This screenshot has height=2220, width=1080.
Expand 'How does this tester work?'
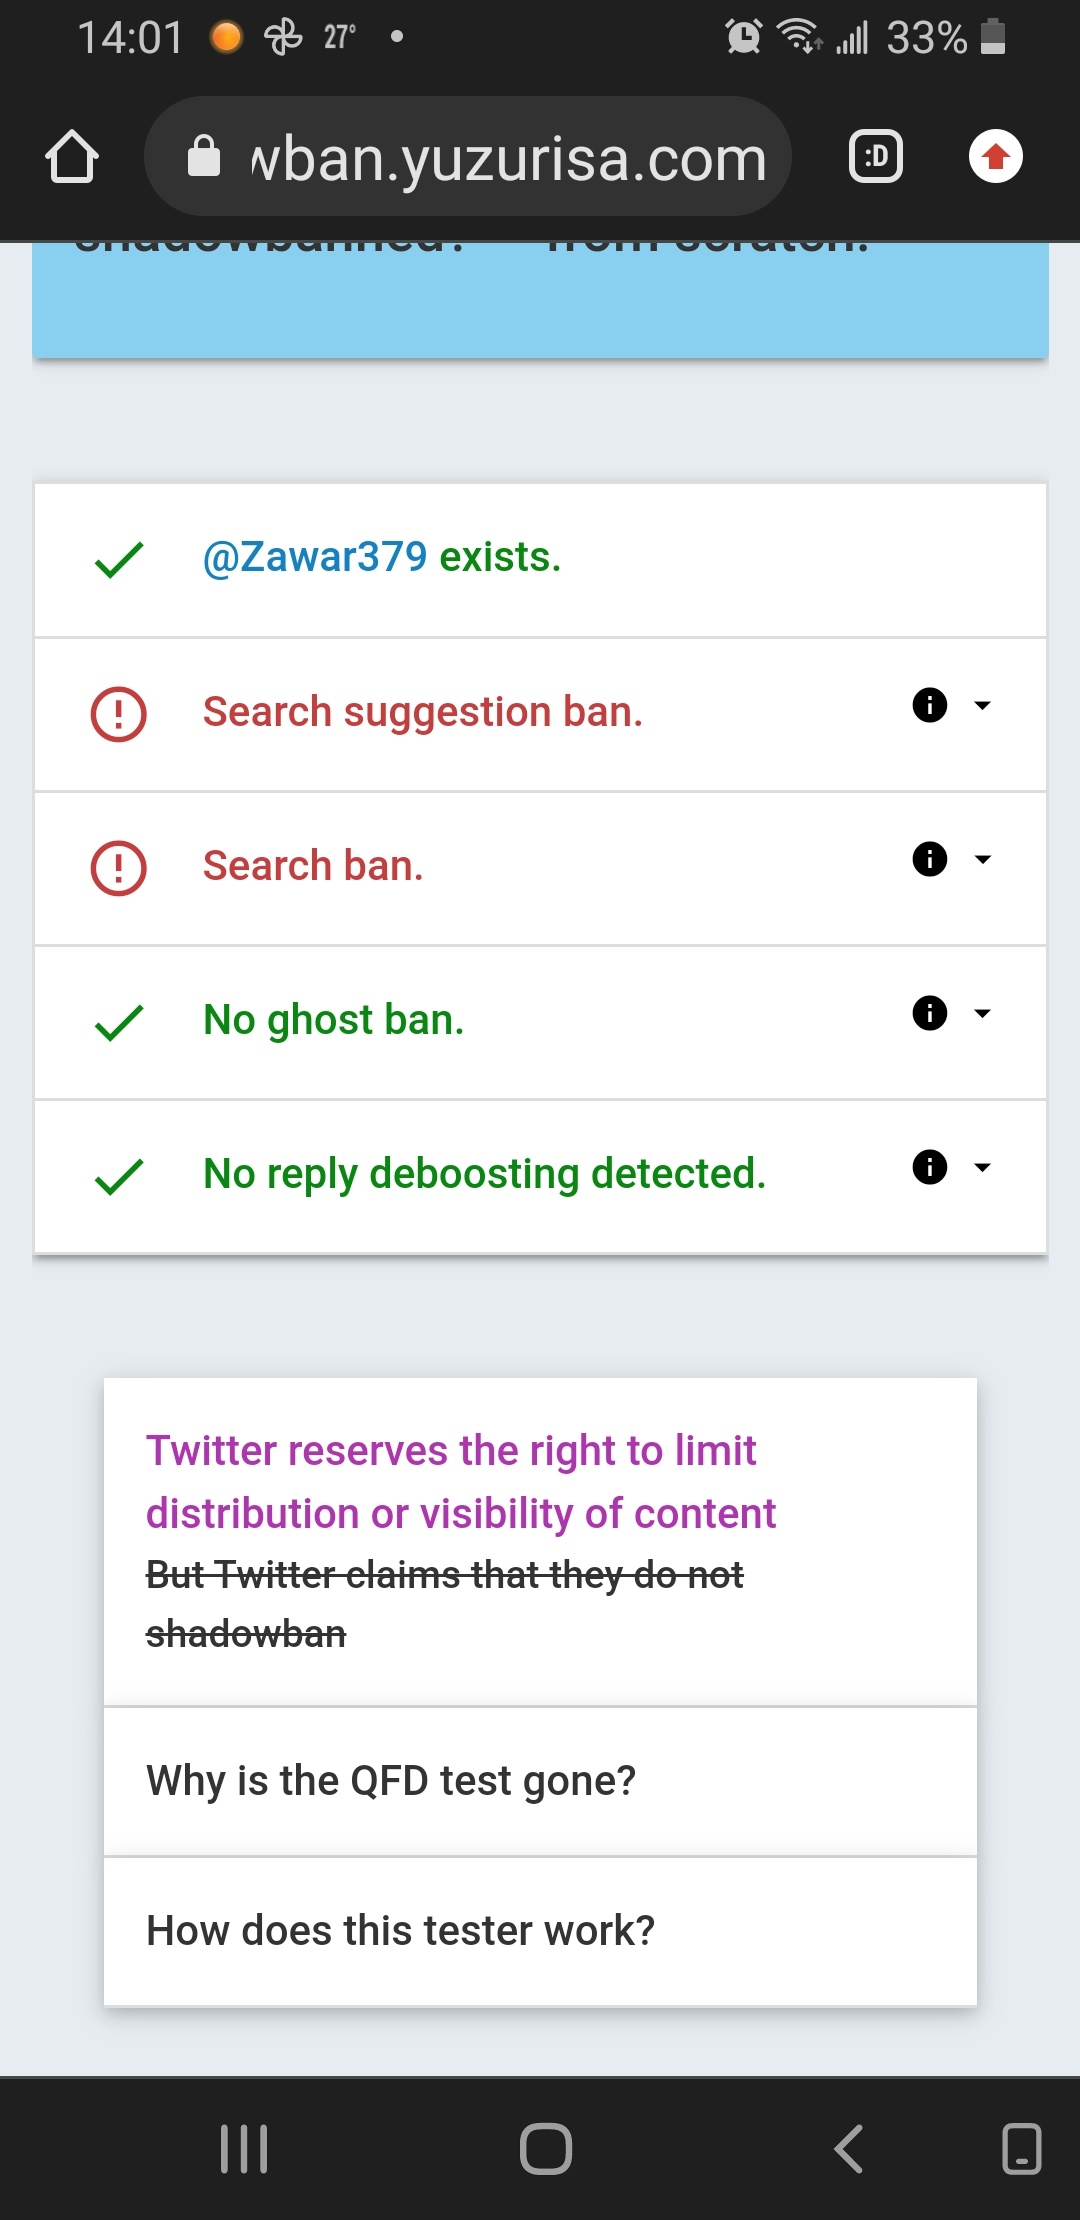[540, 1932]
